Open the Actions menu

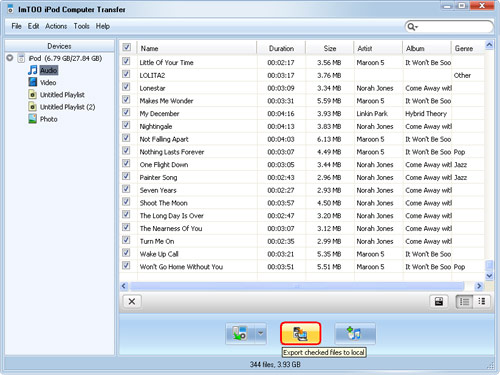(x=56, y=26)
